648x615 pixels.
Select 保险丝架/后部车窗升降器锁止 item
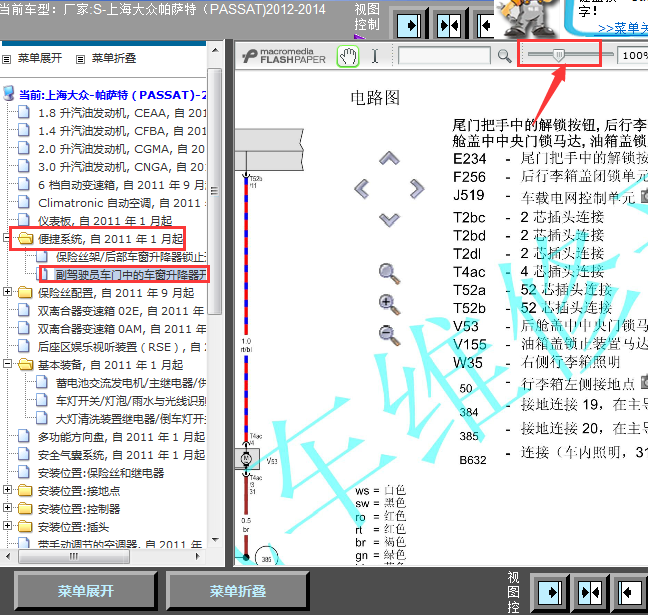point(131,257)
